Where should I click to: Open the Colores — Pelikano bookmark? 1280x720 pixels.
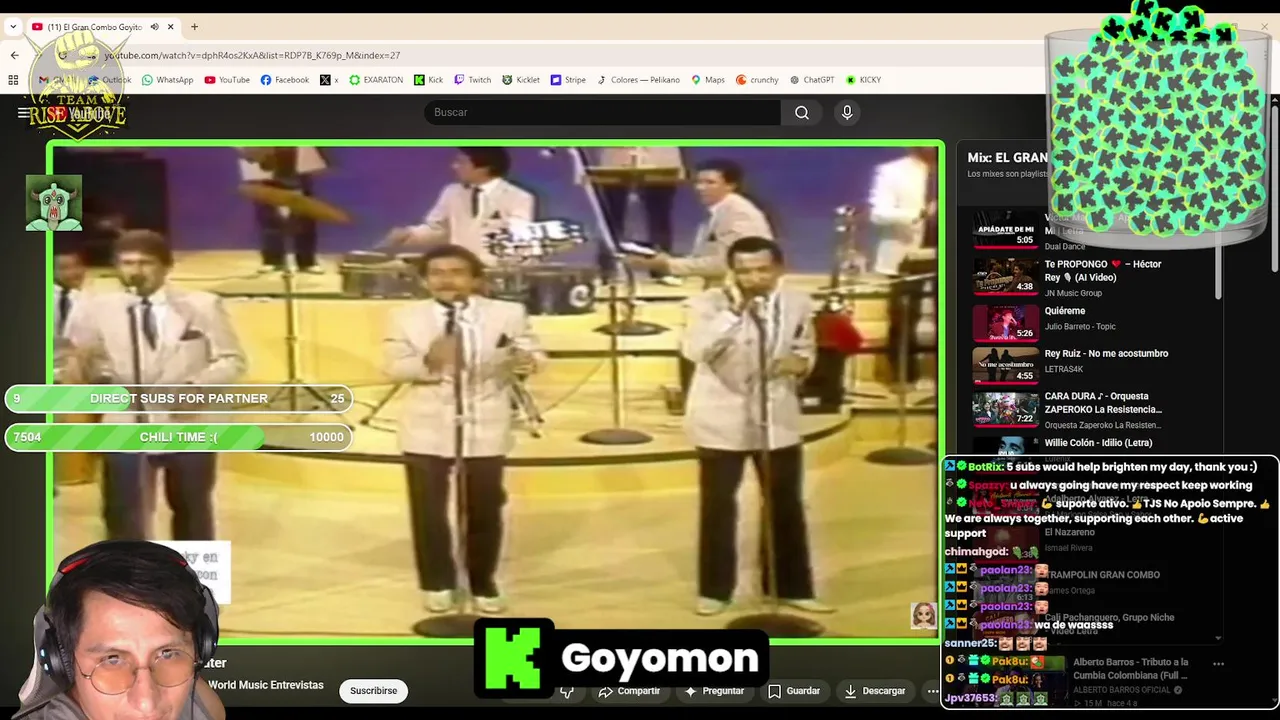(638, 80)
